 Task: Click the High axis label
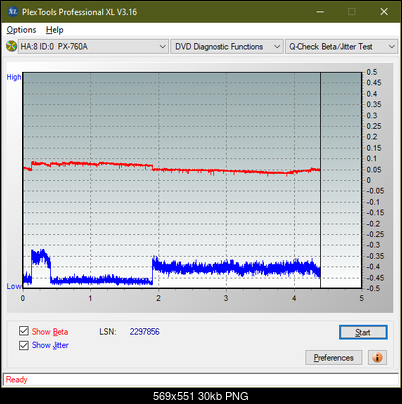pos(14,77)
